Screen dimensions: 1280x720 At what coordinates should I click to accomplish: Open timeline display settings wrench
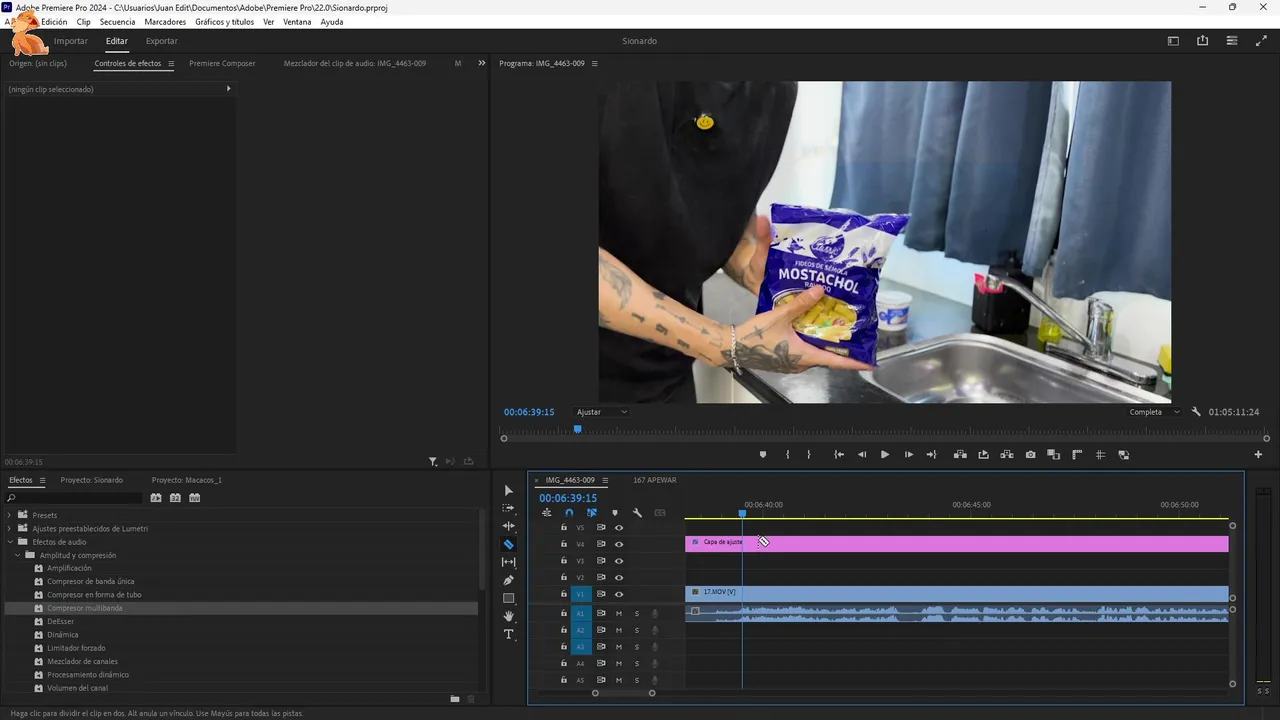tap(637, 513)
